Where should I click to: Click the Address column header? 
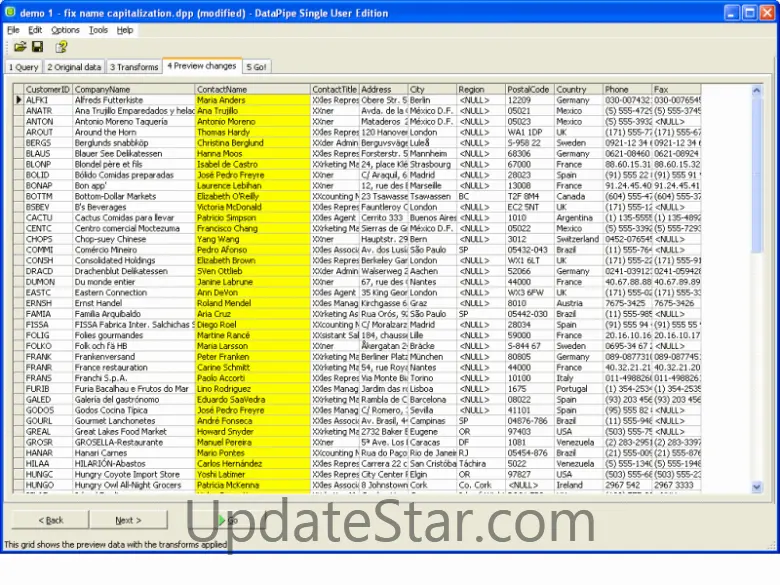(x=383, y=89)
